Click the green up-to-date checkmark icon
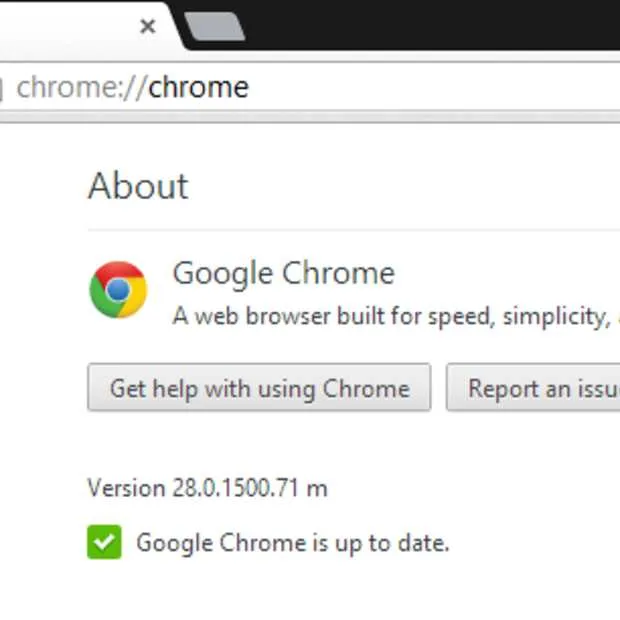620x620 pixels. pyautogui.click(x=104, y=542)
